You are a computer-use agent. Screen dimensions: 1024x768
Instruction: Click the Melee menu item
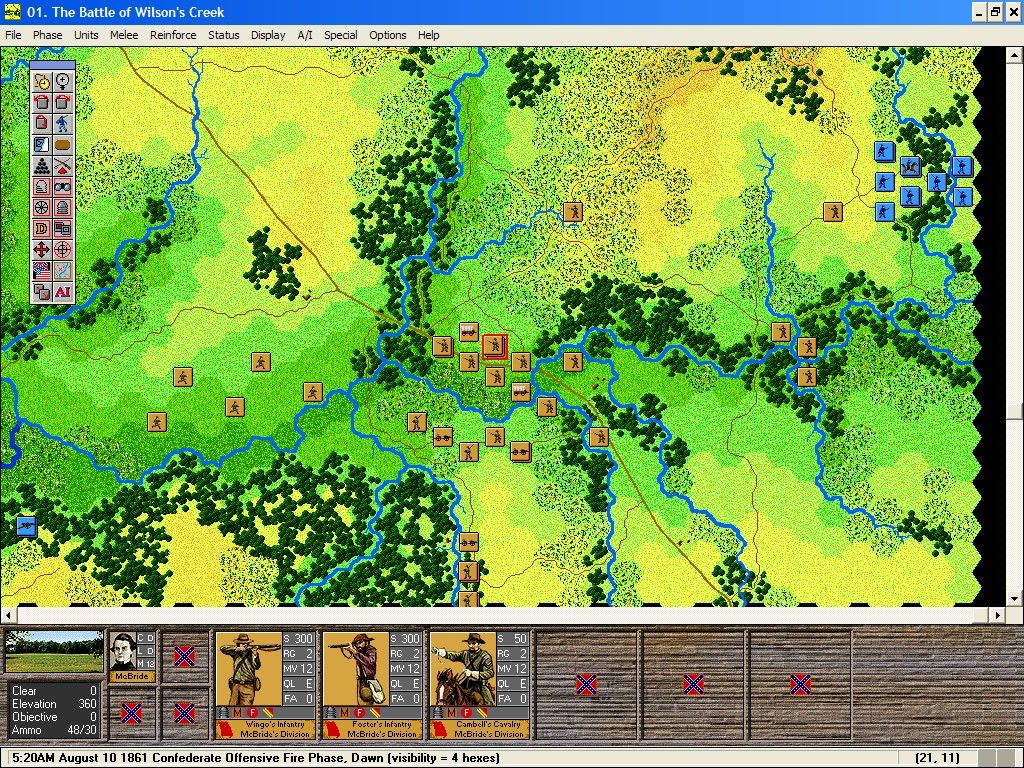[x=124, y=35]
